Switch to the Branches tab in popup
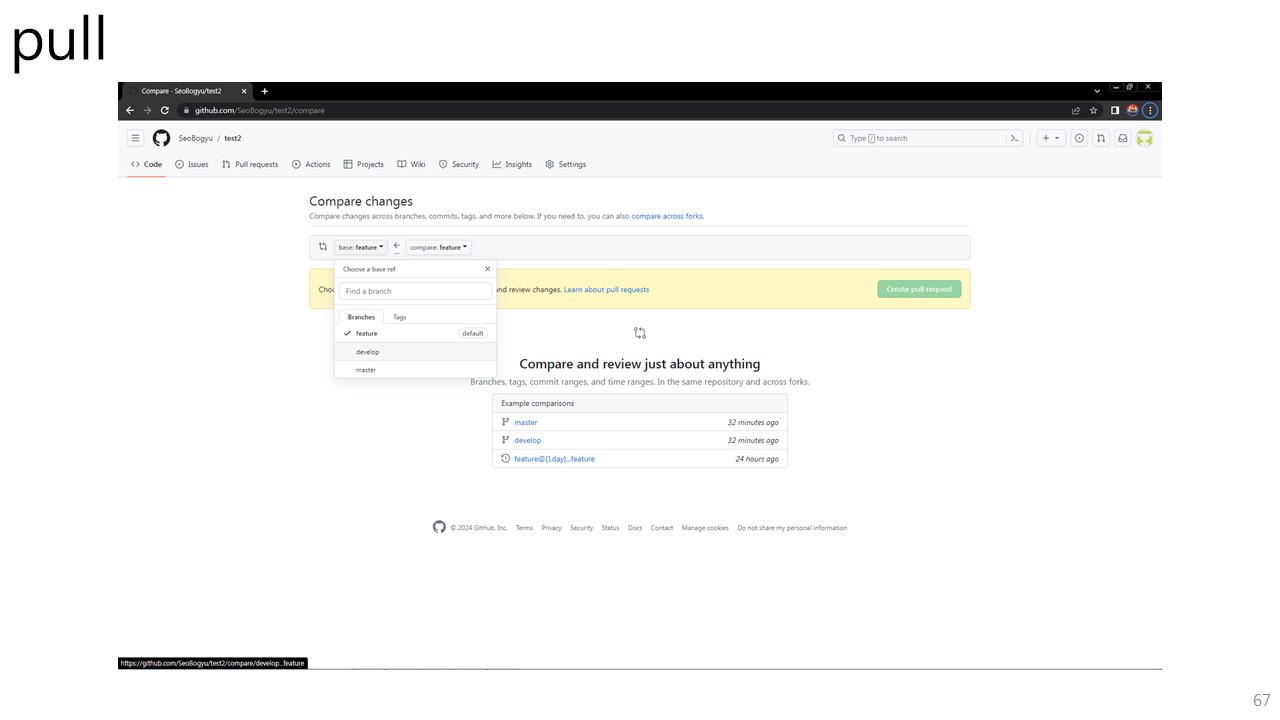 click(361, 317)
